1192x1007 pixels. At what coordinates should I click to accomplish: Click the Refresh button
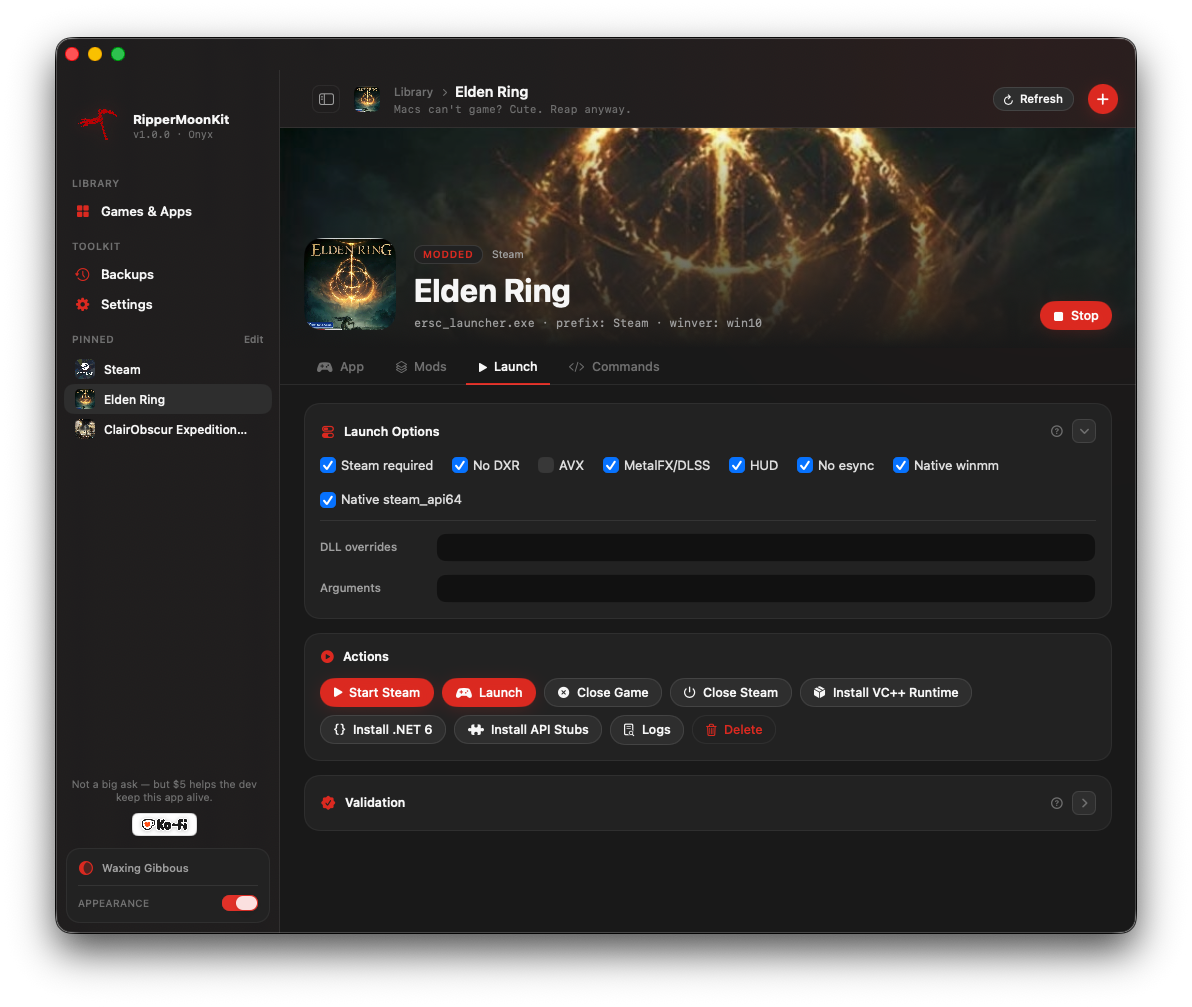pos(1033,100)
